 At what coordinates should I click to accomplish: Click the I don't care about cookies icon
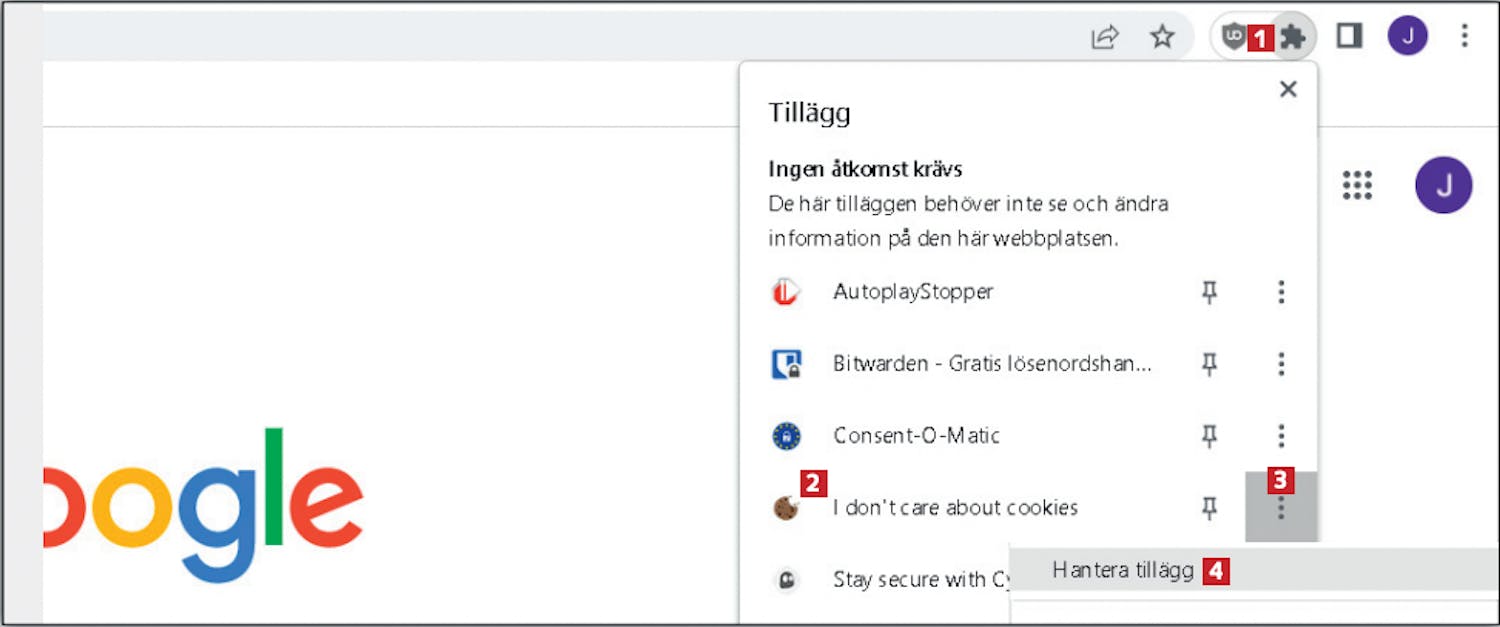click(x=787, y=508)
